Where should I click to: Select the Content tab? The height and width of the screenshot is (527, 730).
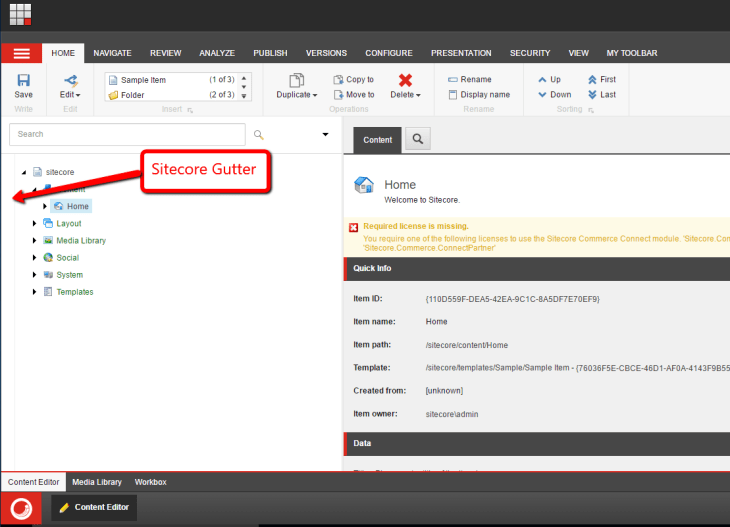click(x=377, y=140)
